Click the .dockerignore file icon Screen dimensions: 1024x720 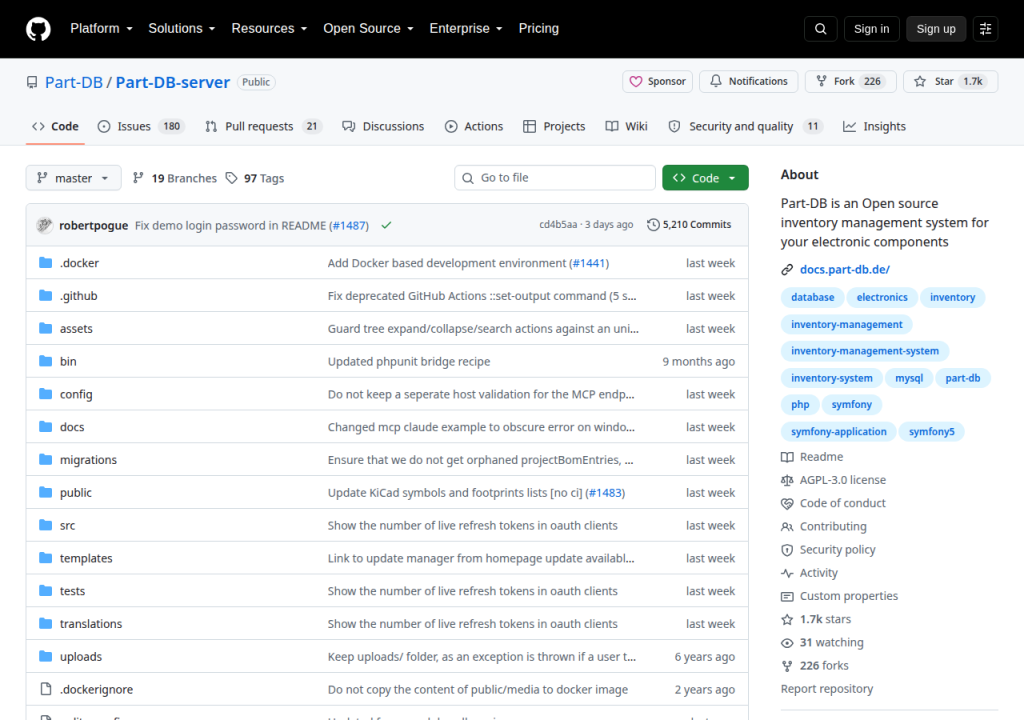45,689
